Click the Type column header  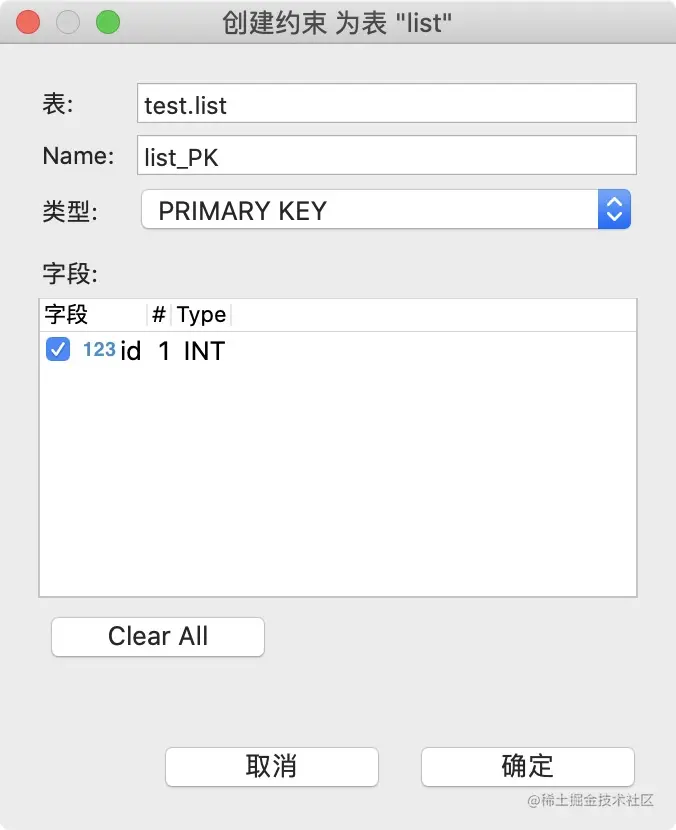tap(201, 315)
